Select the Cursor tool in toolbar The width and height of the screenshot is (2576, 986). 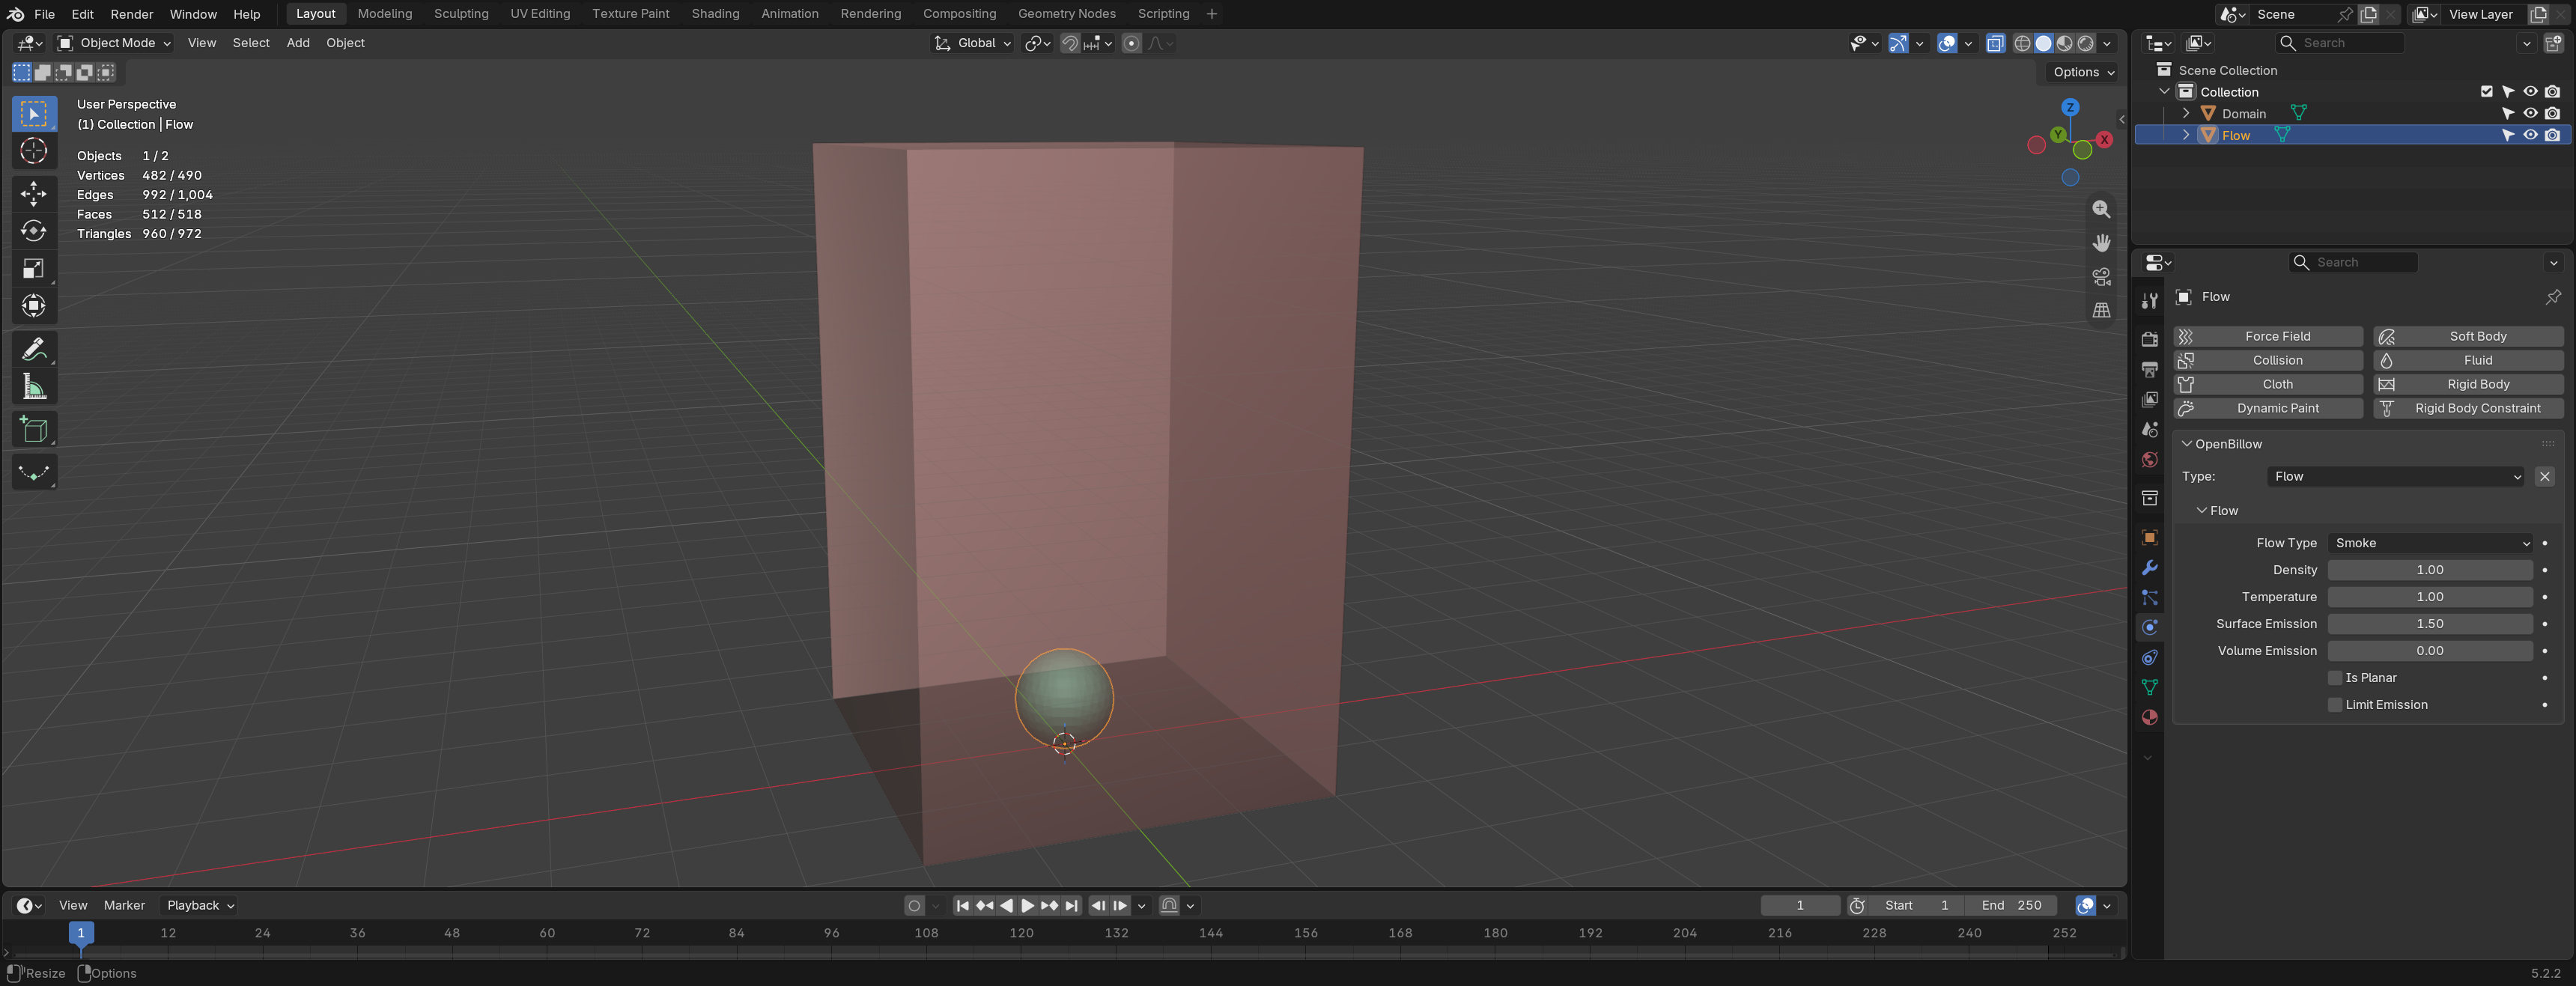34,151
